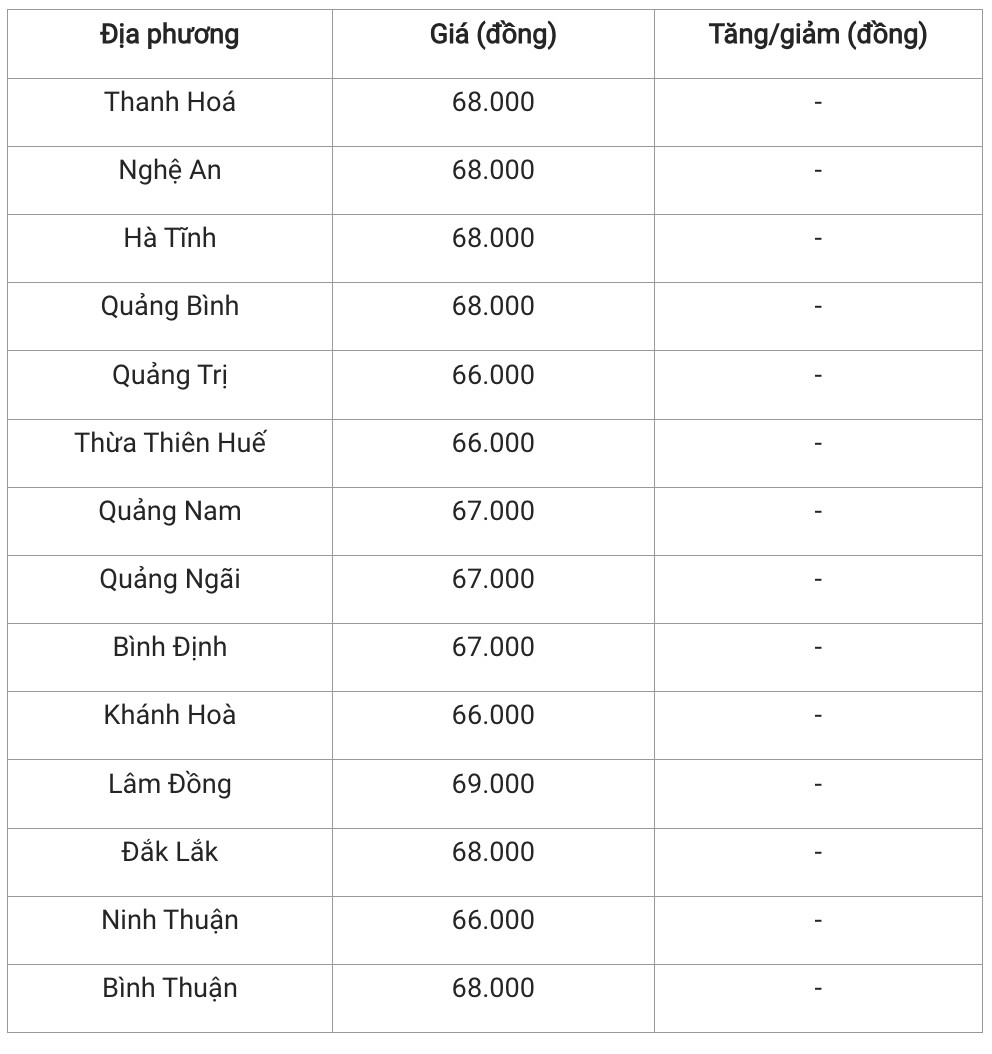Viewport: 992px width, 1054px height.
Task: Click the Quảng Nam locality name
Action: (x=170, y=511)
